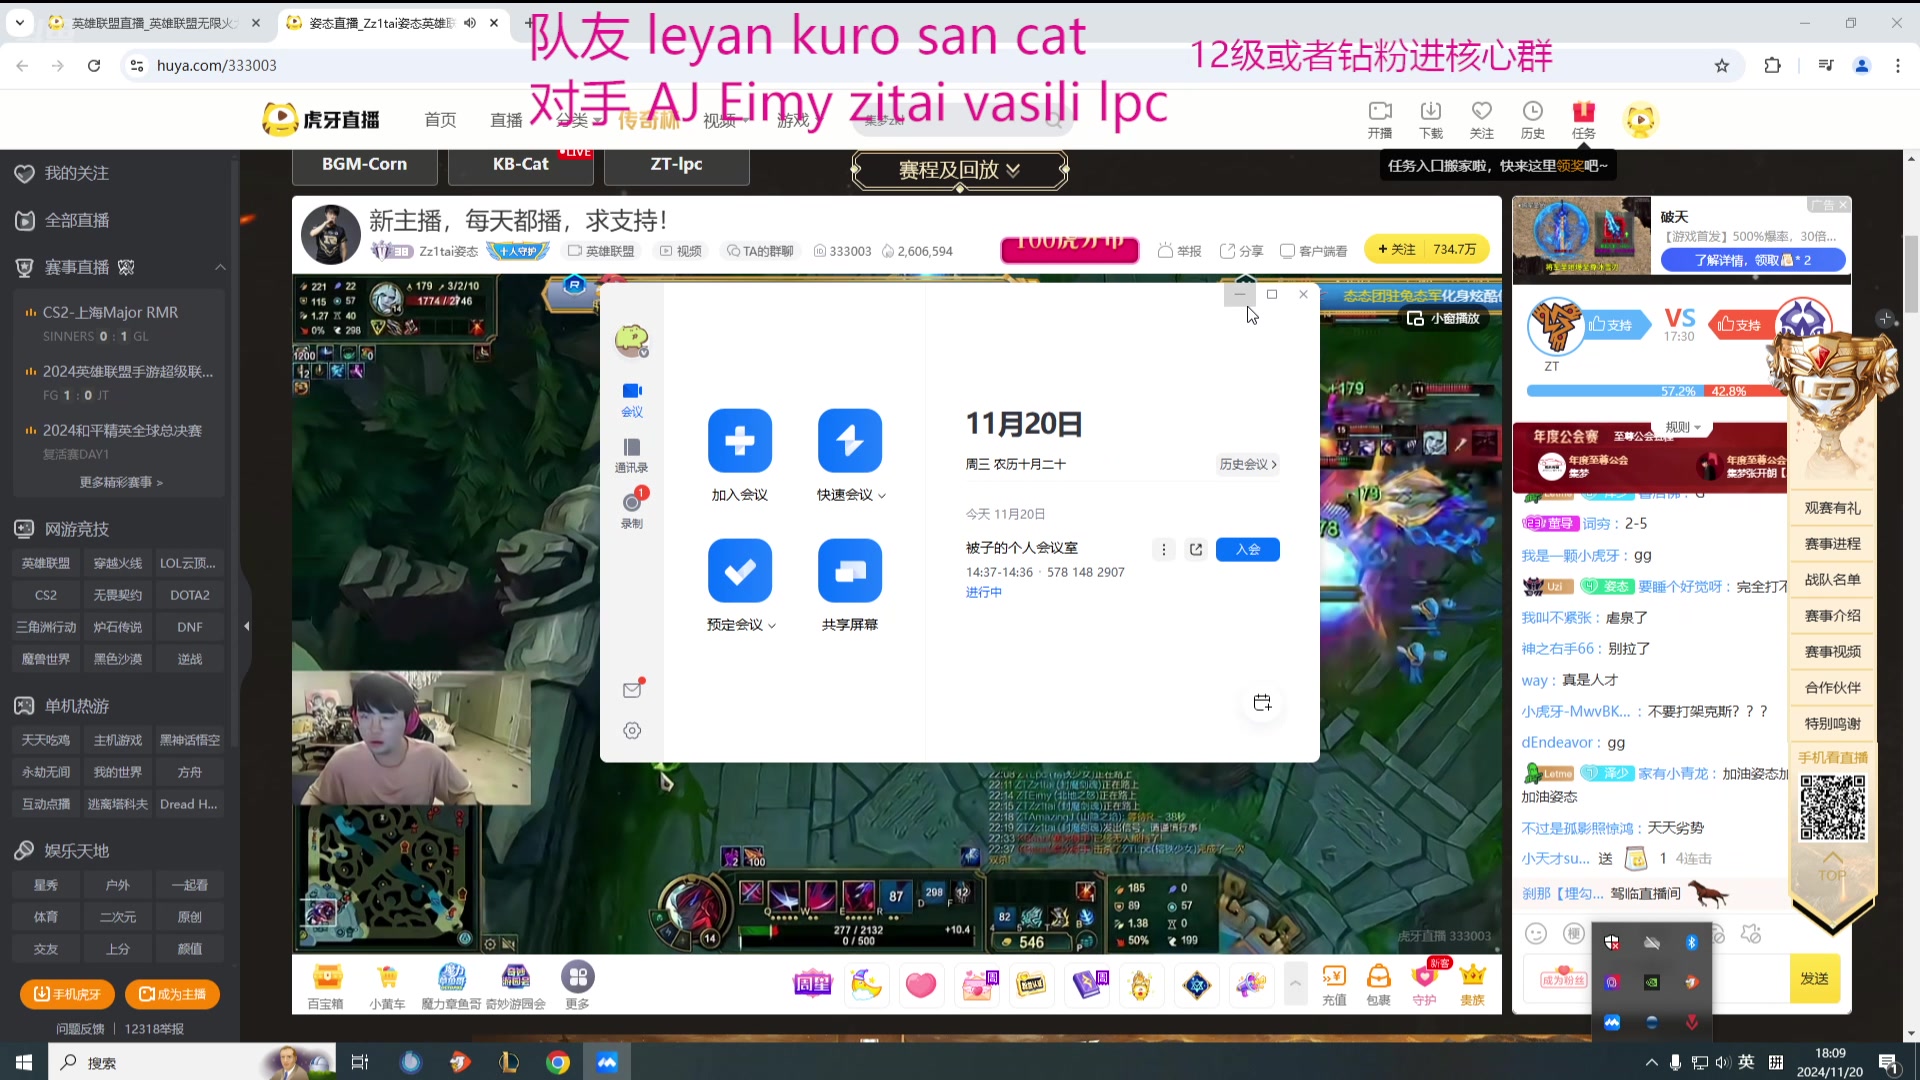Click the Windows Security shield tray icon

click(x=1612, y=942)
